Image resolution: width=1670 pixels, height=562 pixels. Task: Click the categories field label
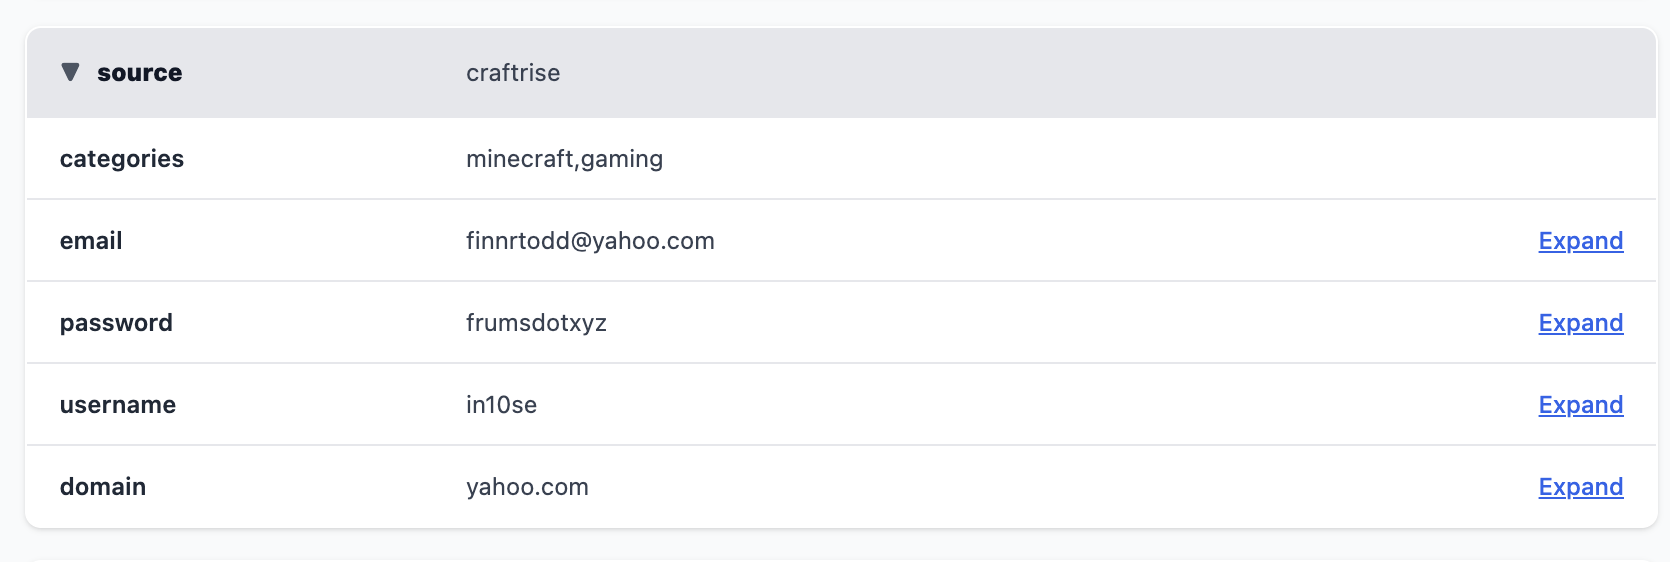tap(122, 159)
